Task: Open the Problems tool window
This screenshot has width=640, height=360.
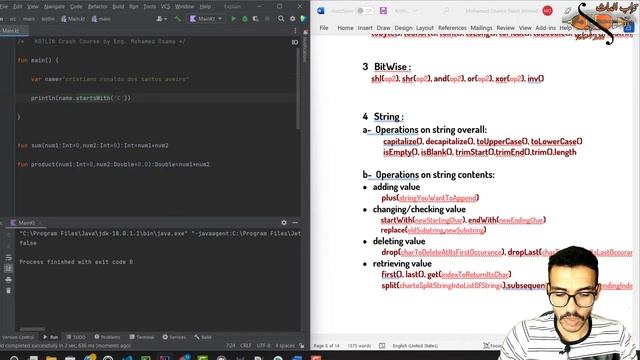Action: (107, 337)
